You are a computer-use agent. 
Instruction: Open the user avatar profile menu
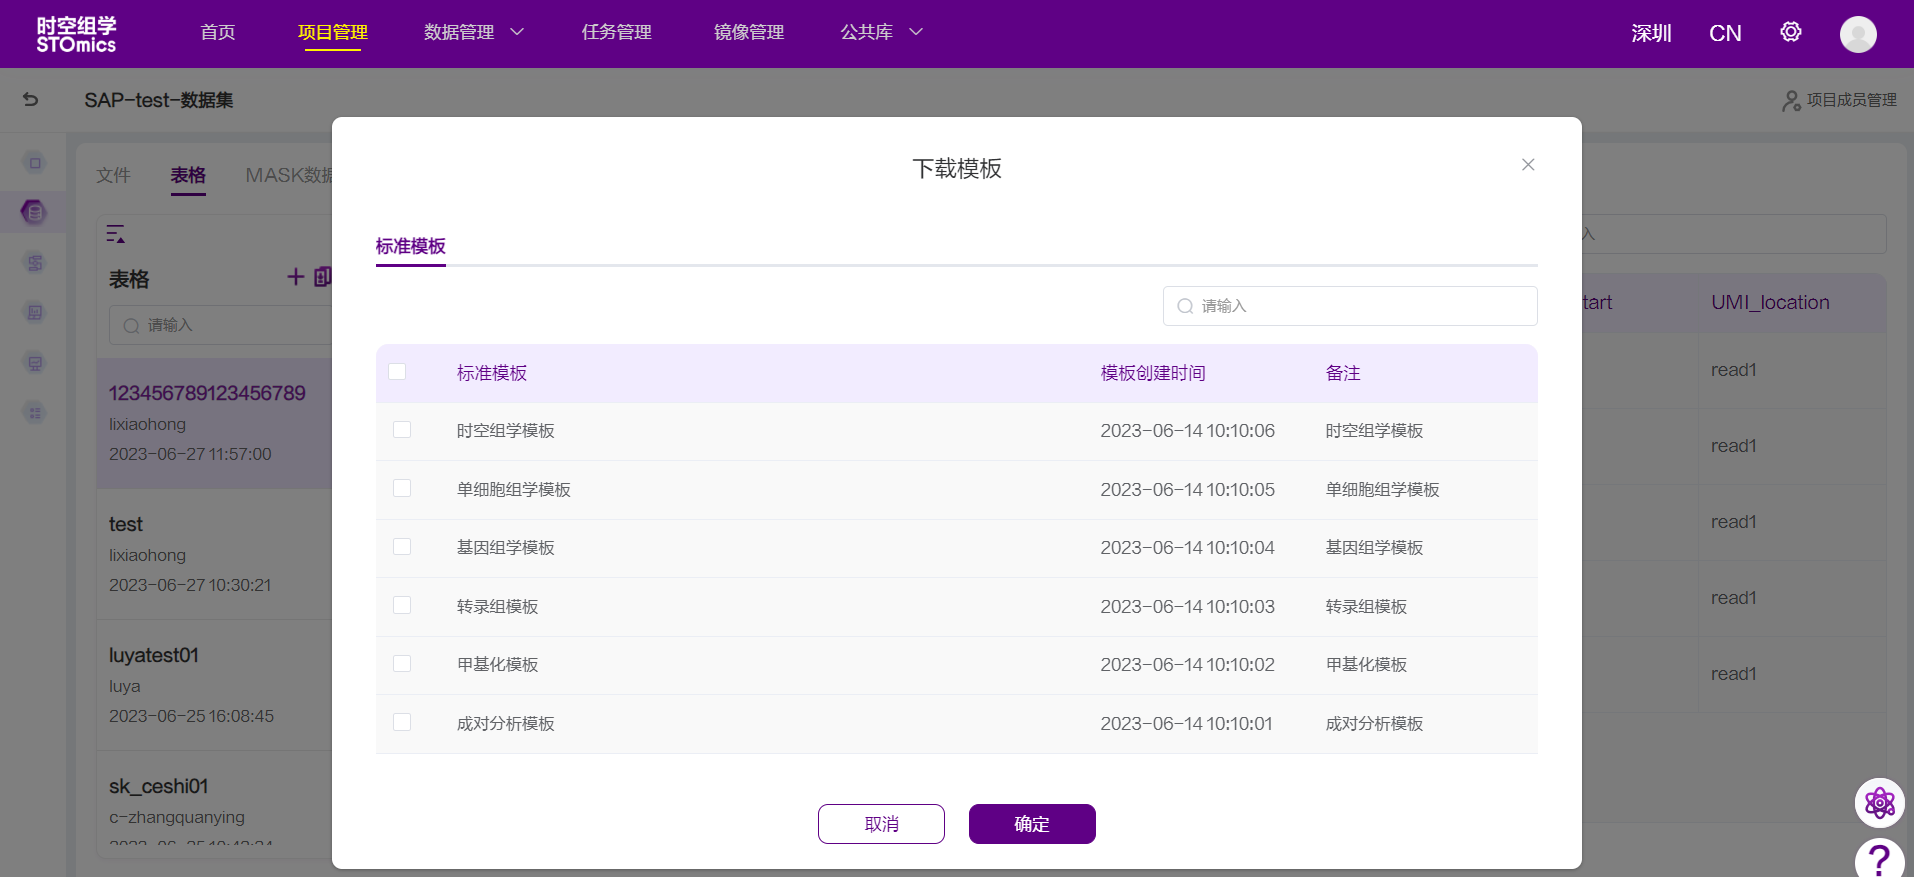point(1857,34)
